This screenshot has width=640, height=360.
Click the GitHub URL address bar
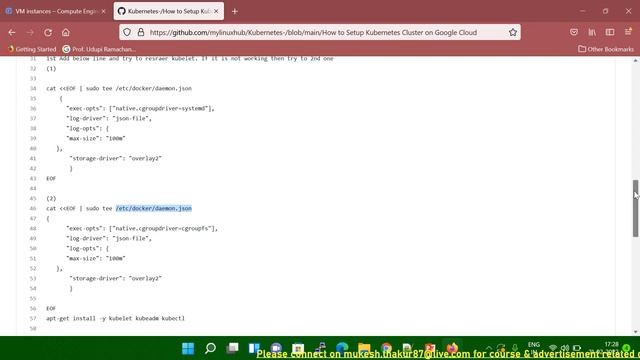(x=313, y=32)
